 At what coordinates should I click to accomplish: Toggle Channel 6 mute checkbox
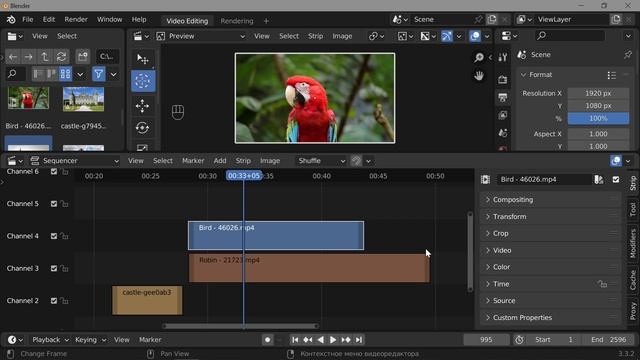click(54, 171)
